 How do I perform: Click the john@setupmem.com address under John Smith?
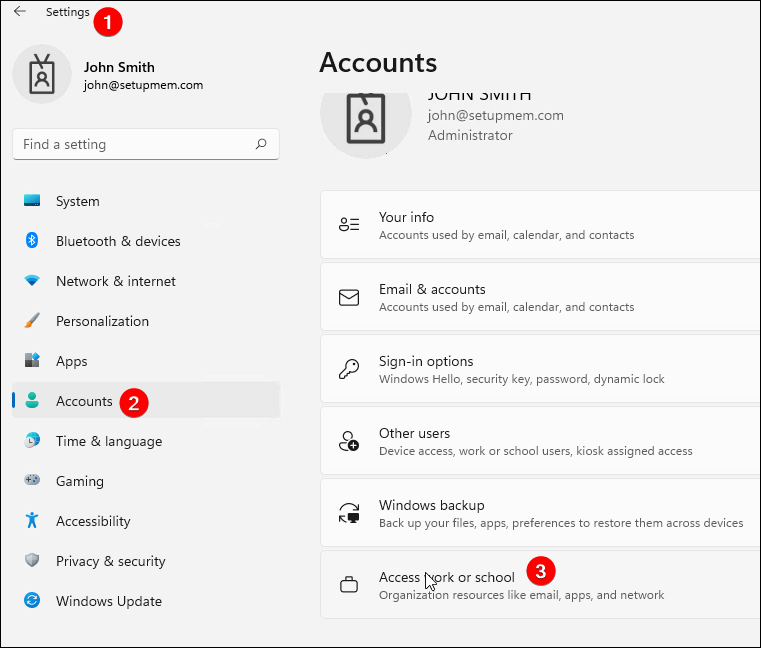pyautogui.click(x=143, y=85)
